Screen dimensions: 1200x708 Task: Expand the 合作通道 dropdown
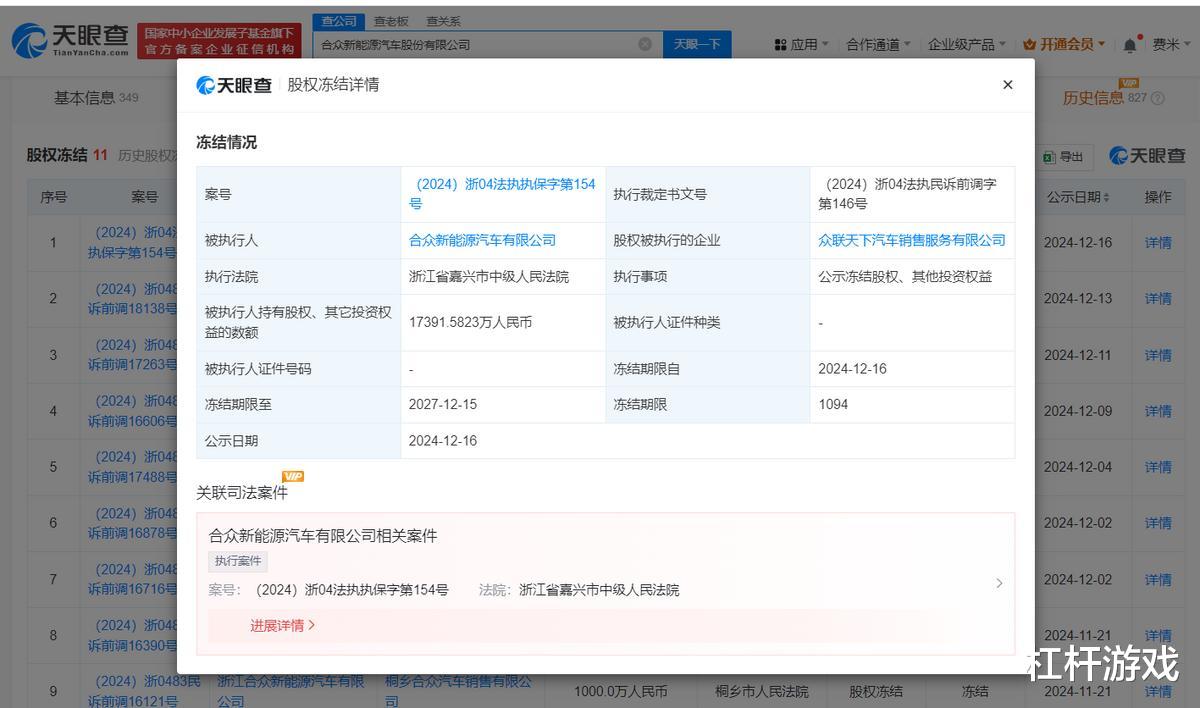click(x=879, y=44)
